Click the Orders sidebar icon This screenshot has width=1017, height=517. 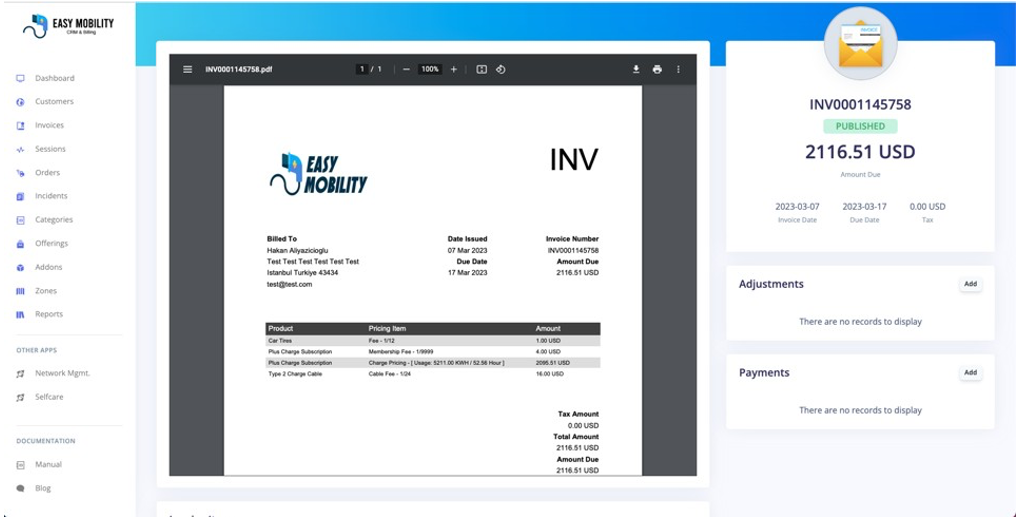pos(20,173)
